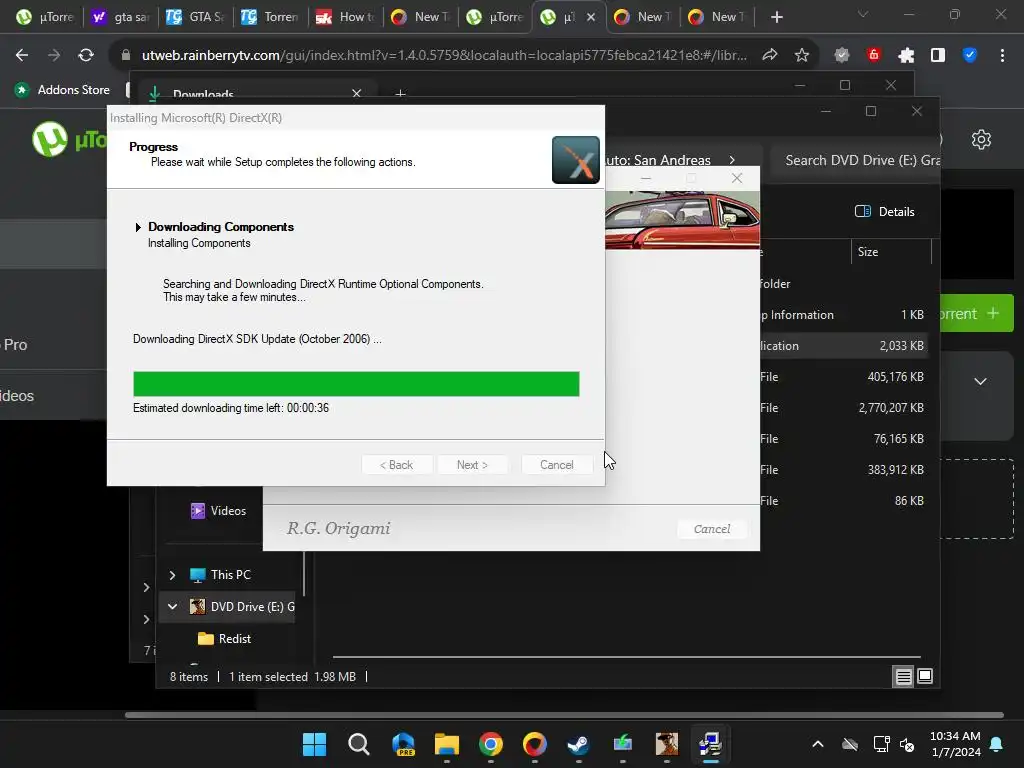
Task: Collapse the DVD Drive (E:) node
Action: tap(172, 607)
